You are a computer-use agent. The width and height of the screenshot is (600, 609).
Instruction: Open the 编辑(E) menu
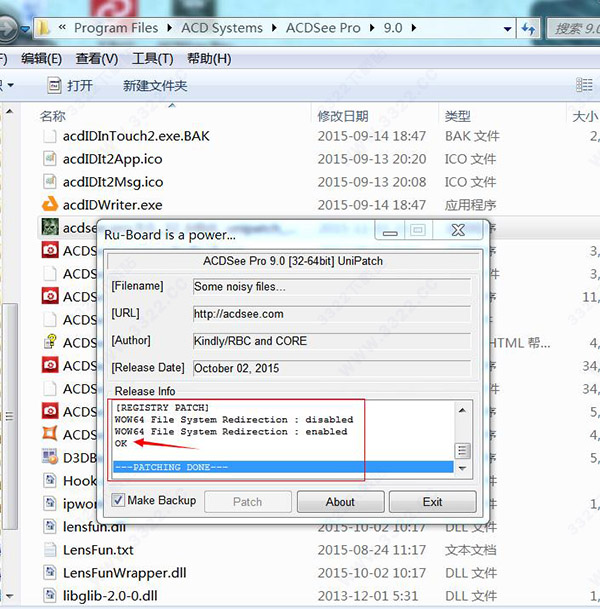[42, 59]
